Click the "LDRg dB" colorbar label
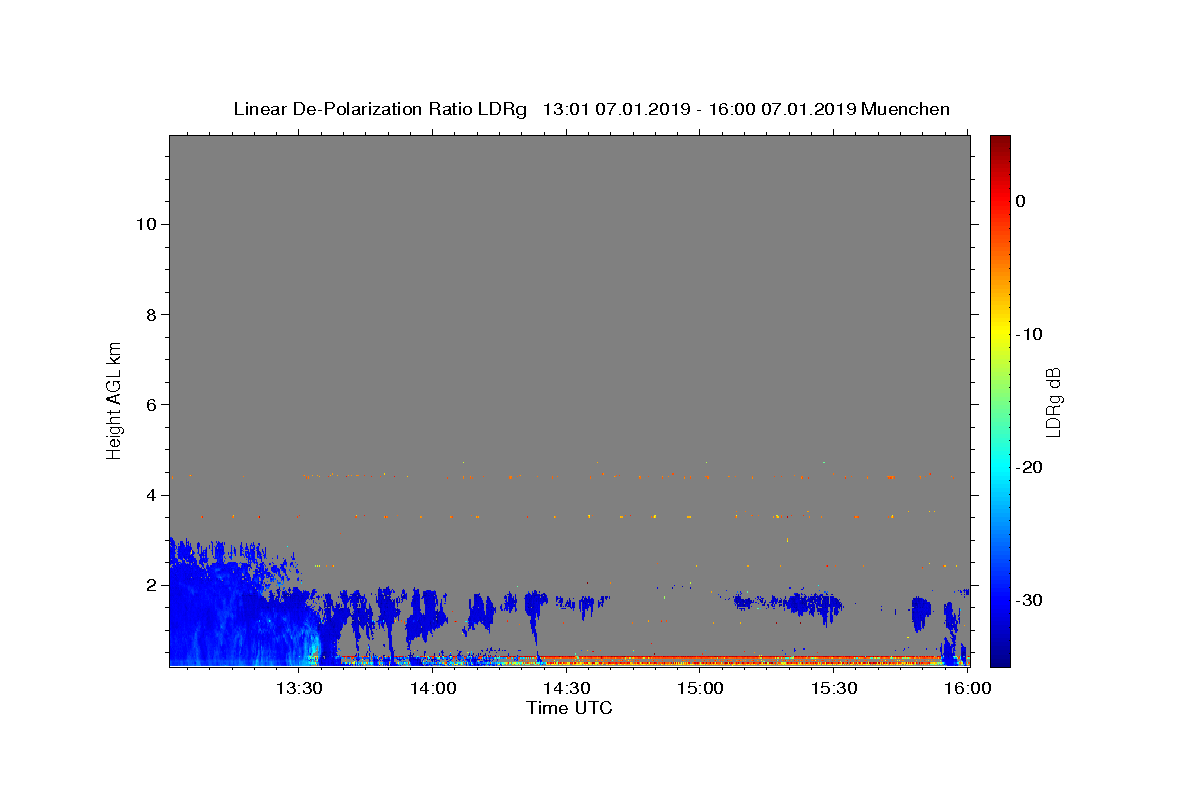1200x800 pixels. pyautogui.click(x=1053, y=402)
